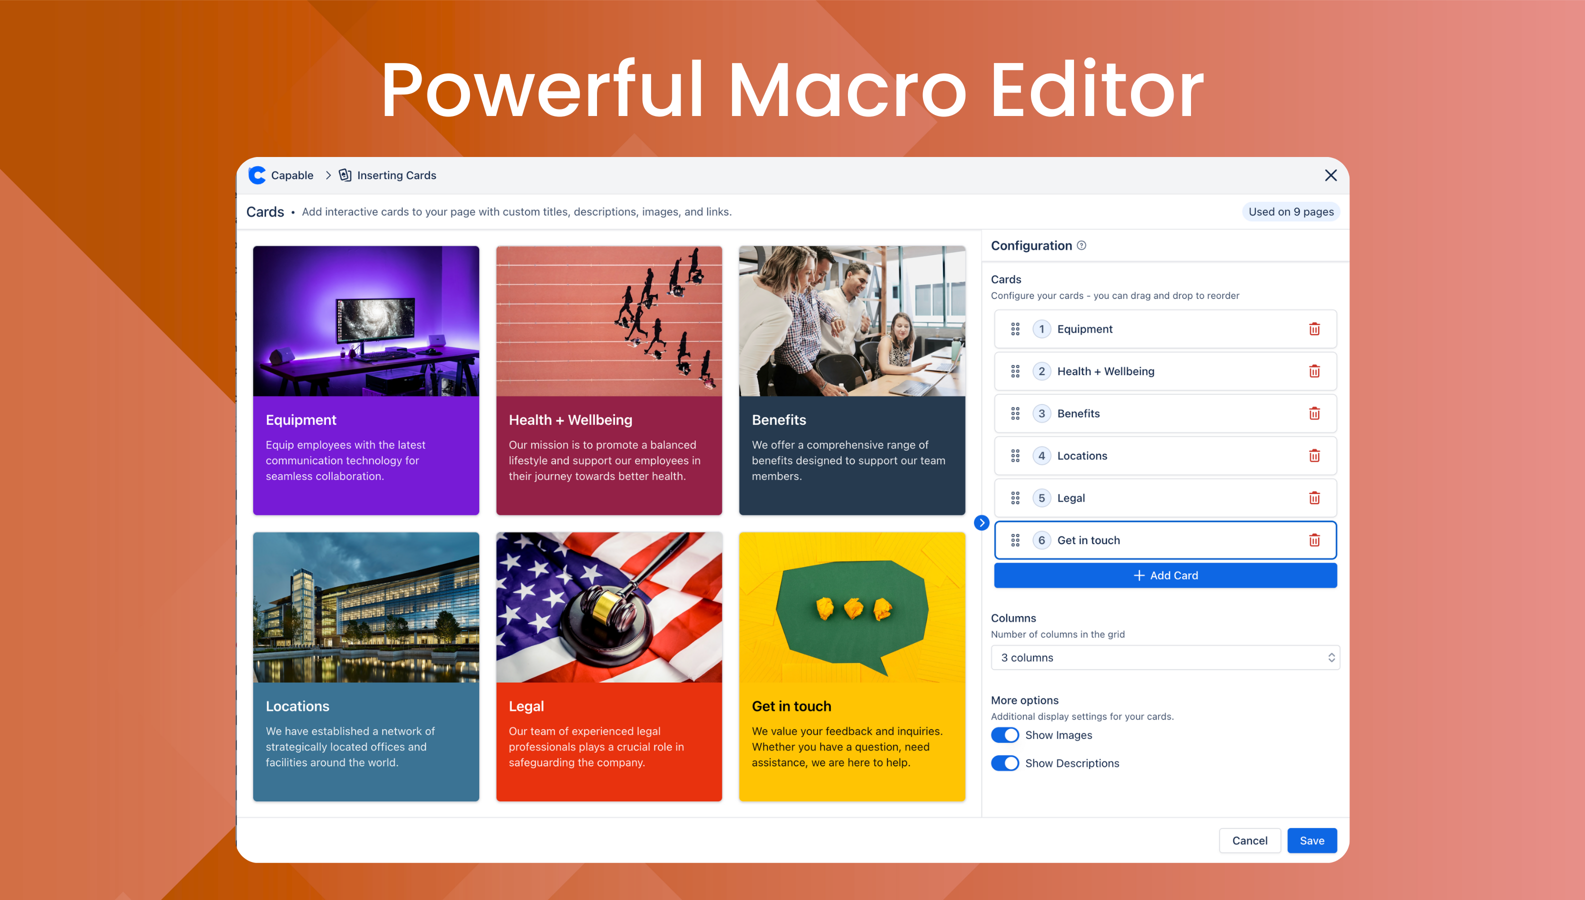Click the Health + Wellbeing card title
This screenshot has height=900, width=1585.
570,420
